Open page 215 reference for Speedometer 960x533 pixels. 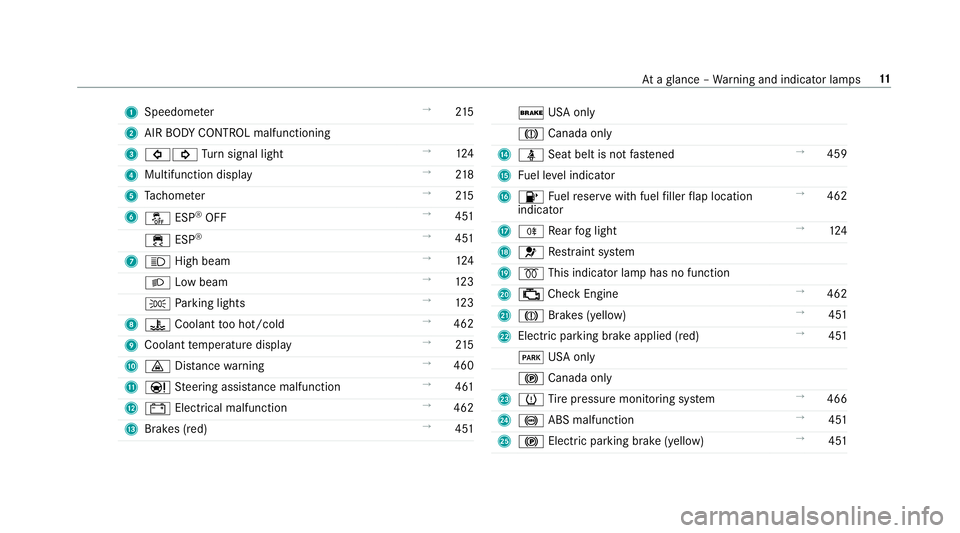(x=463, y=112)
